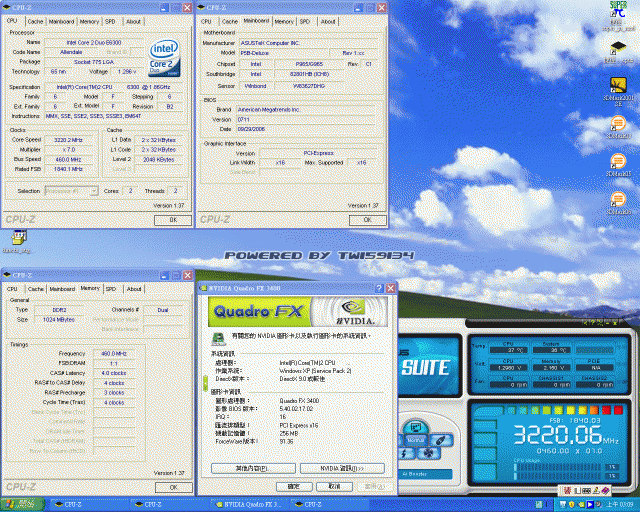Screen dimensions: 640x512
Task: Click the monitor icon in the AI Suite control pad
Action: click(x=416, y=427)
